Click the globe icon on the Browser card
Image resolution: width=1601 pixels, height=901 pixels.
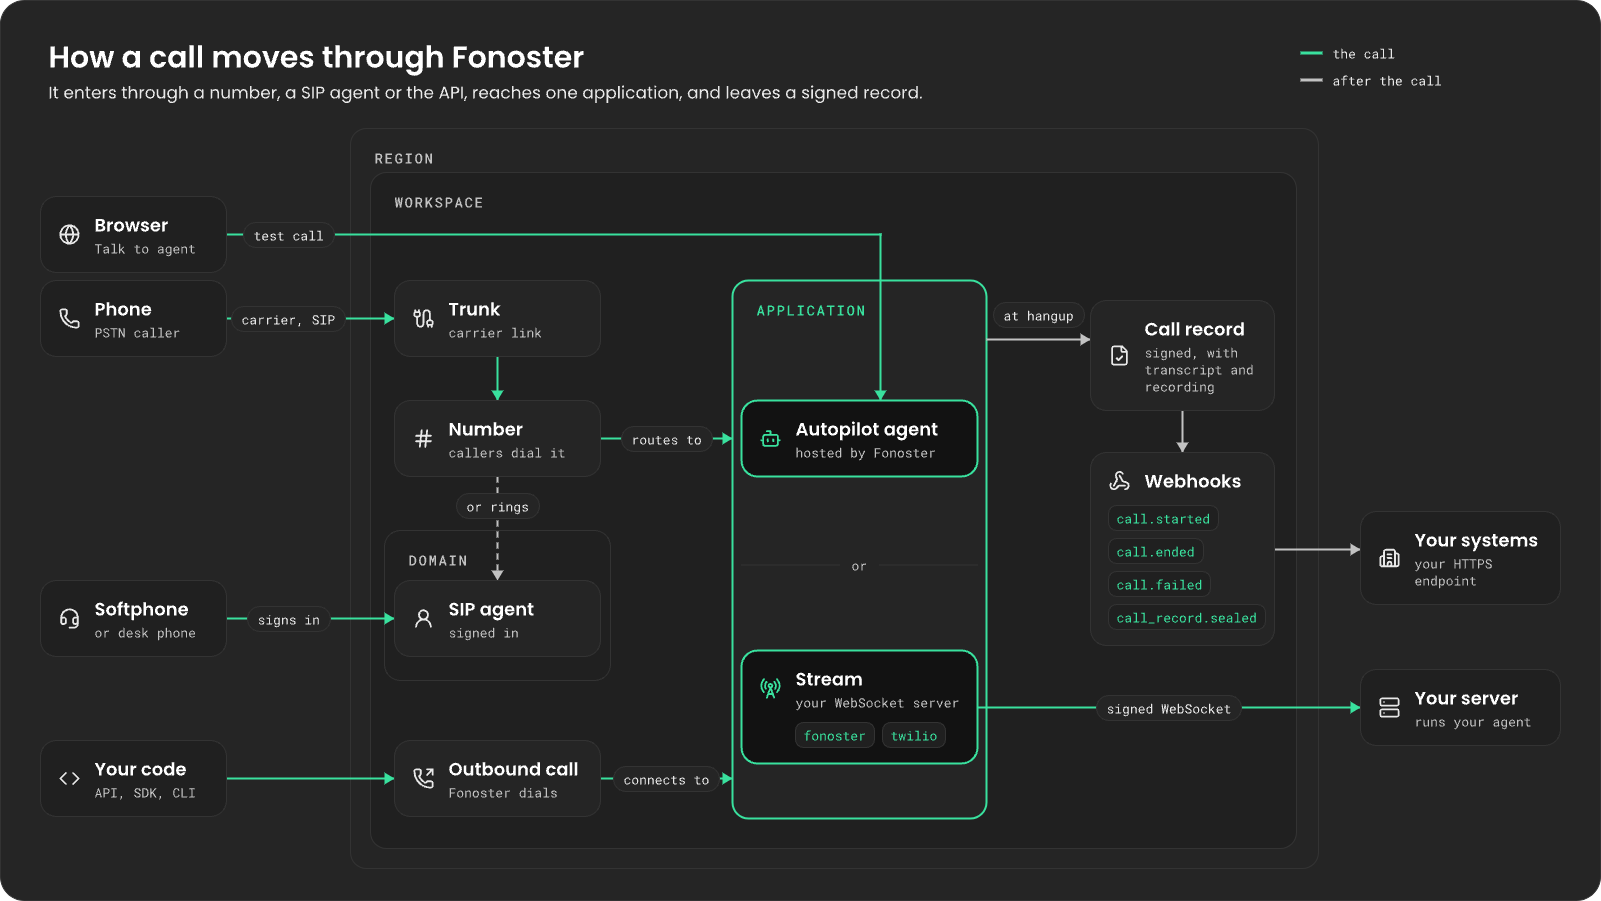pyautogui.click(x=69, y=234)
